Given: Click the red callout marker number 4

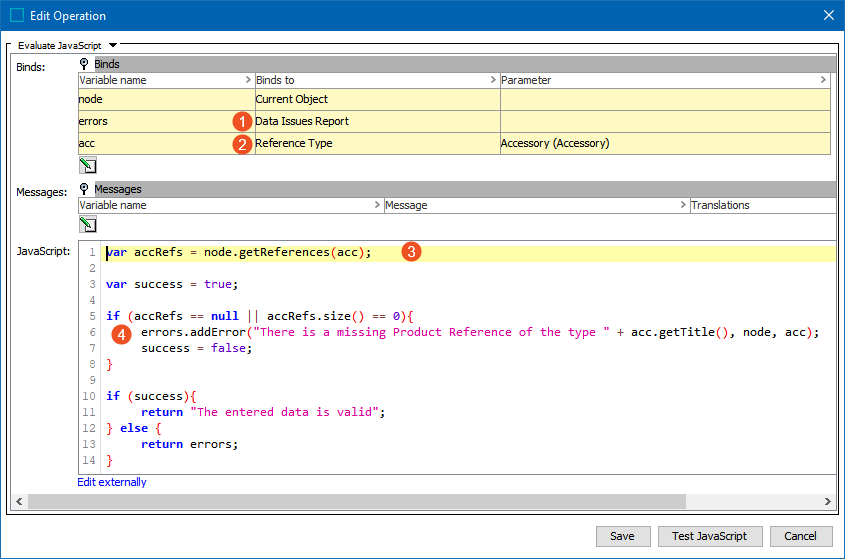Looking at the screenshot, I should coord(121,333).
